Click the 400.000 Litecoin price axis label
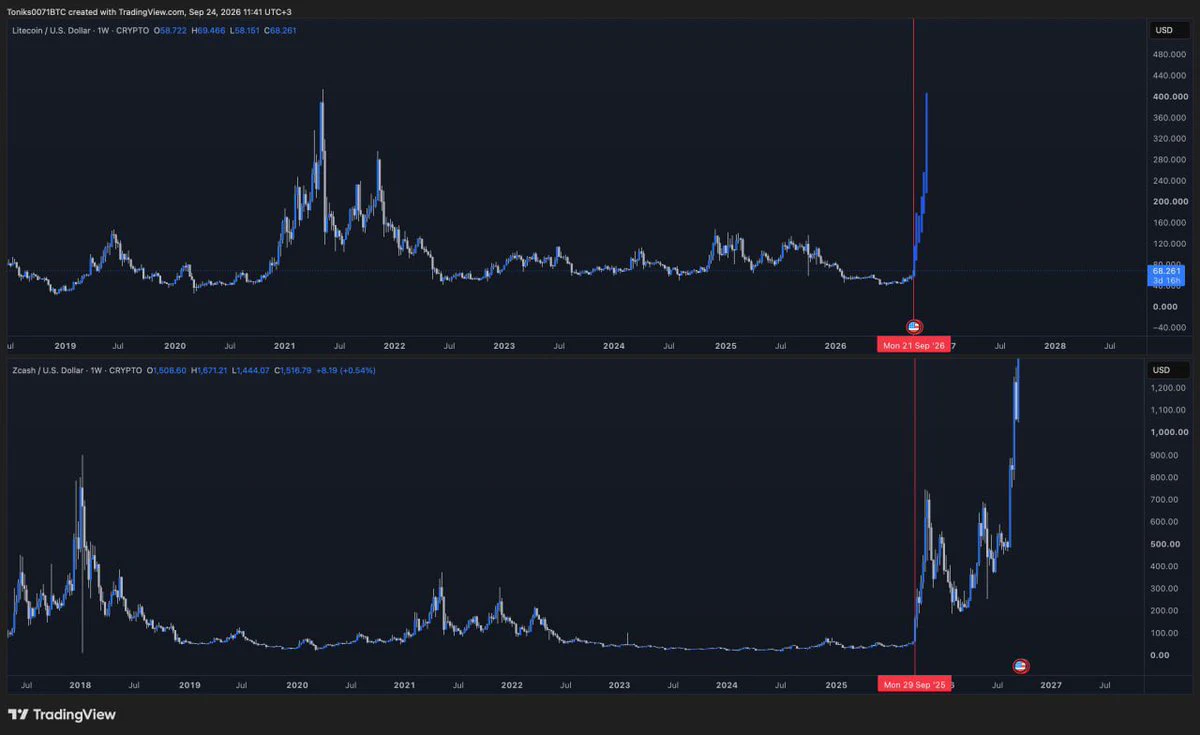Viewport: 1200px width, 735px height. click(x=1168, y=97)
